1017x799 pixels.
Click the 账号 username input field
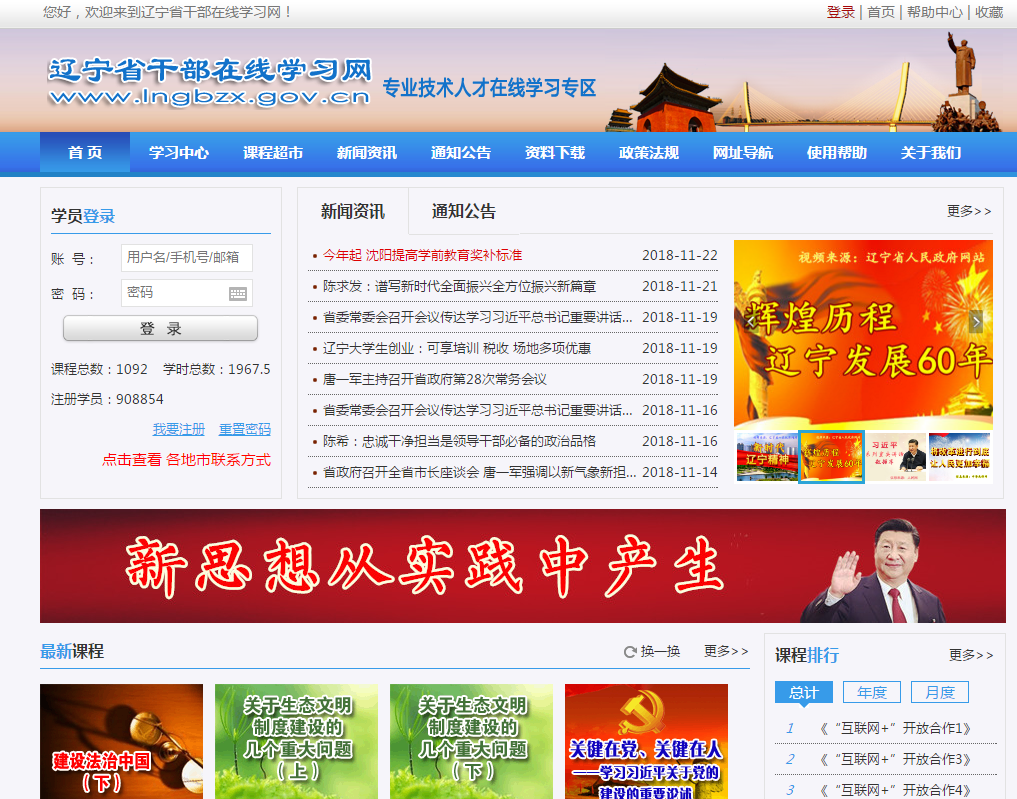[x=186, y=258]
